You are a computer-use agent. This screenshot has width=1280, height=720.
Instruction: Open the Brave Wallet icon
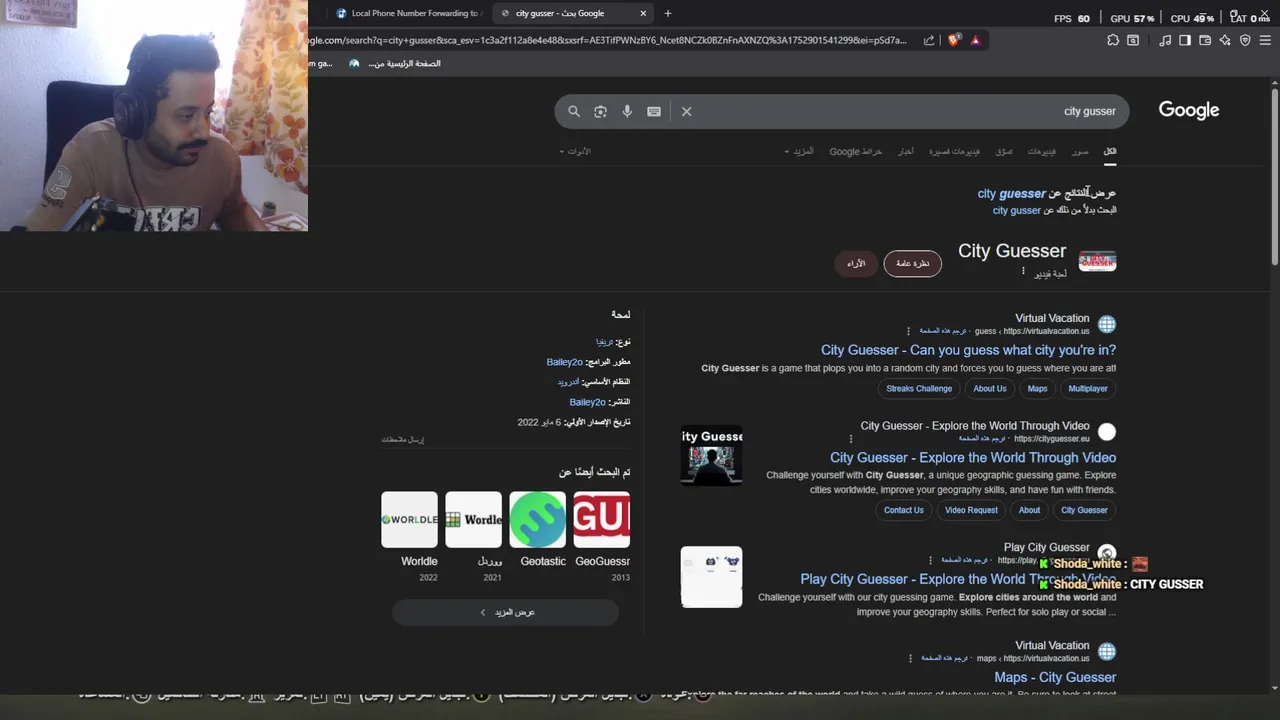click(1205, 40)
